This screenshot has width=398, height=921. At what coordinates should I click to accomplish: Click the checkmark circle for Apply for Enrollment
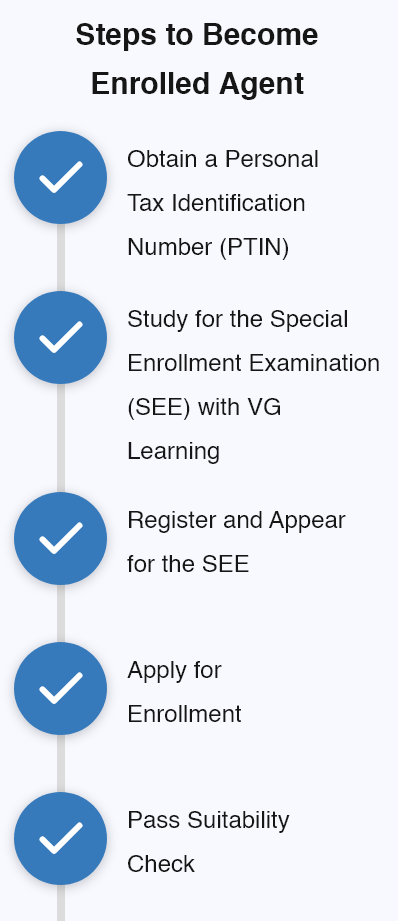pos(60,688)
